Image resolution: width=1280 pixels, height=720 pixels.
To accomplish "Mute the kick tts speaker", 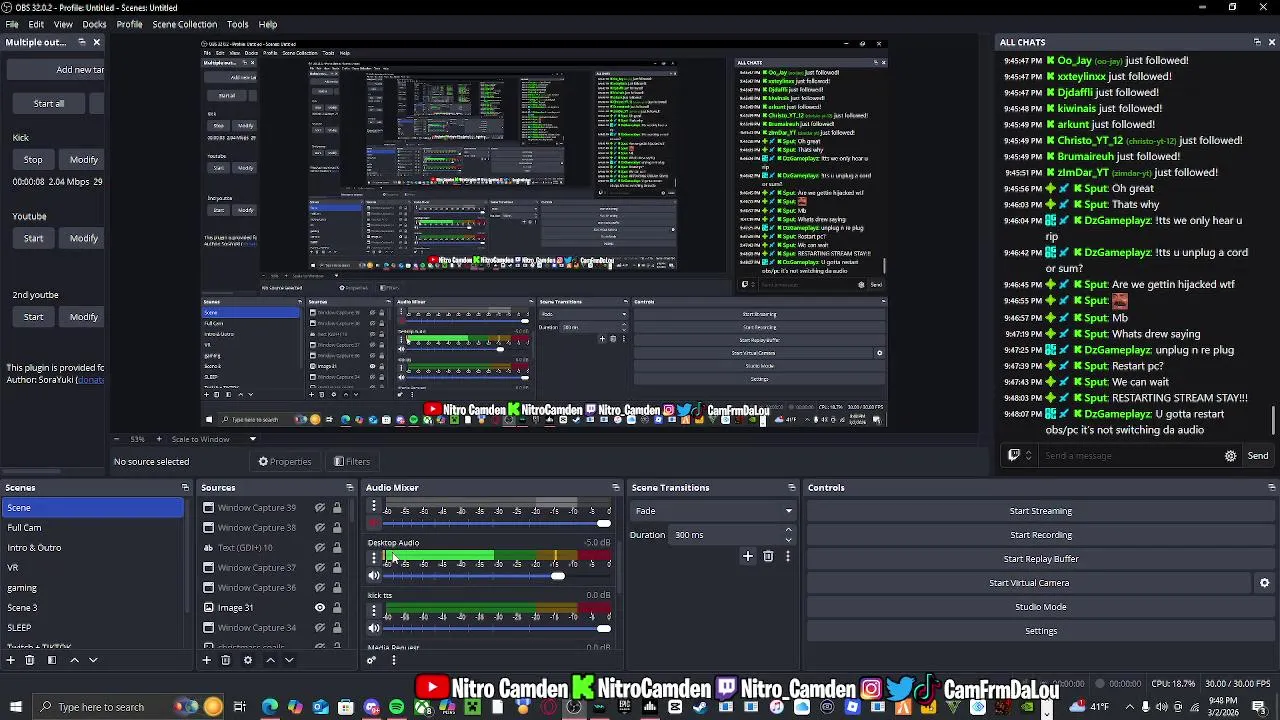I will pos(374,628).
